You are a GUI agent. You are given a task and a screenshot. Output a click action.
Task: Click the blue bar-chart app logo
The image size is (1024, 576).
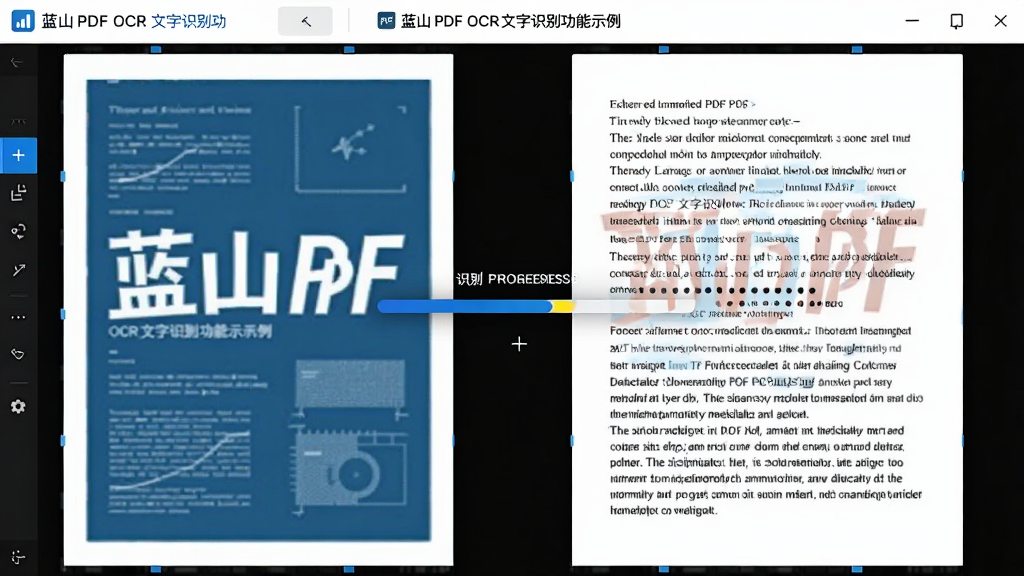pos(23,21)
